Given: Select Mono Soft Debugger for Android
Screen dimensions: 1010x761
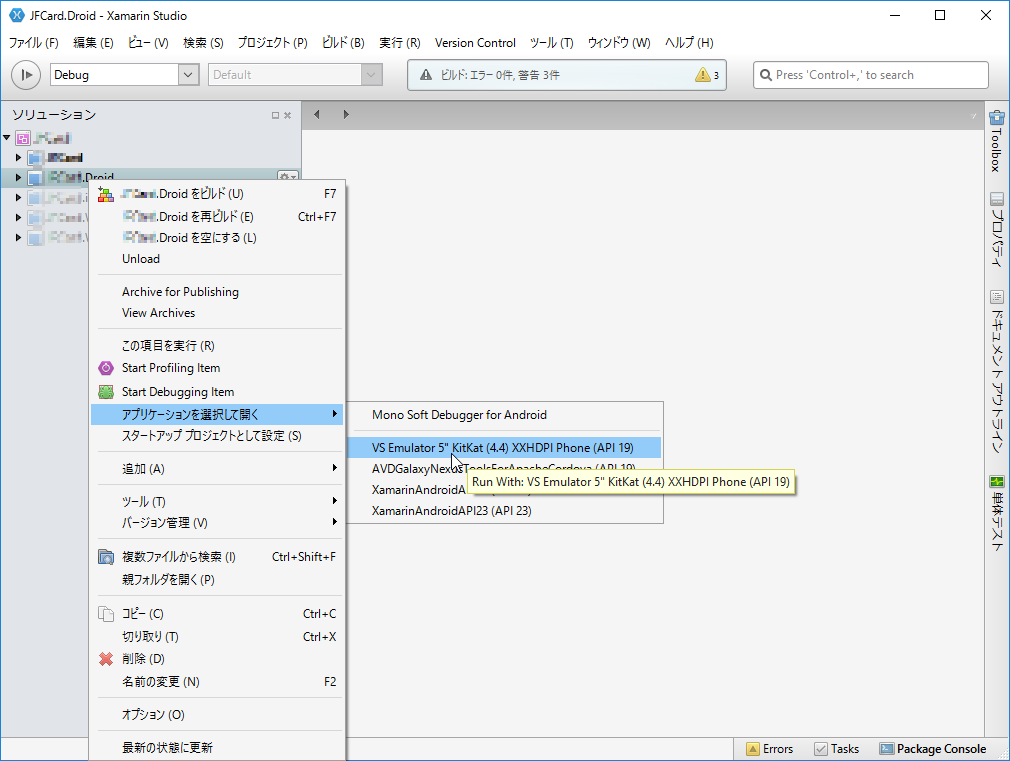Looking at the screenshot, I should (504, 415).
